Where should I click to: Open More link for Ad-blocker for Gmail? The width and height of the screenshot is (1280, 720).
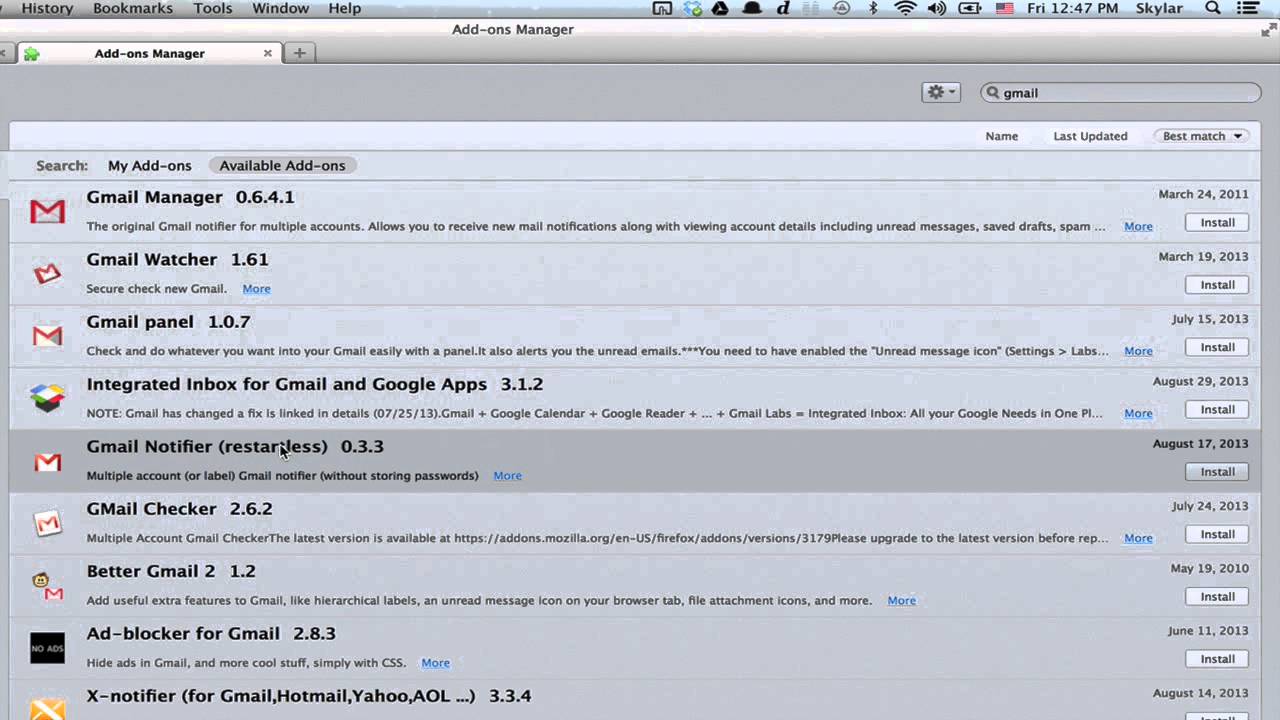[x=435, y=663]
